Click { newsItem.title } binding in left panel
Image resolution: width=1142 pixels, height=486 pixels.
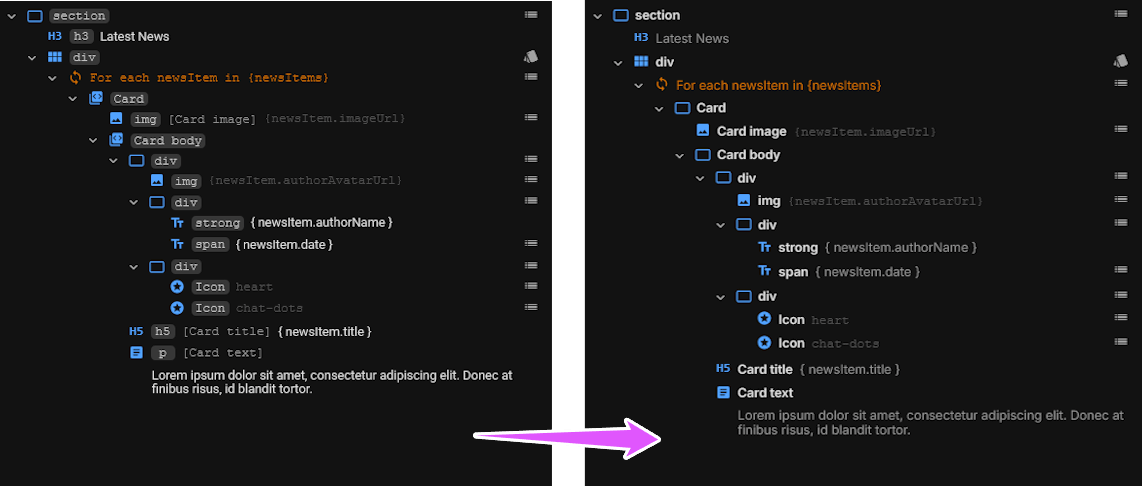pos(324,332)
